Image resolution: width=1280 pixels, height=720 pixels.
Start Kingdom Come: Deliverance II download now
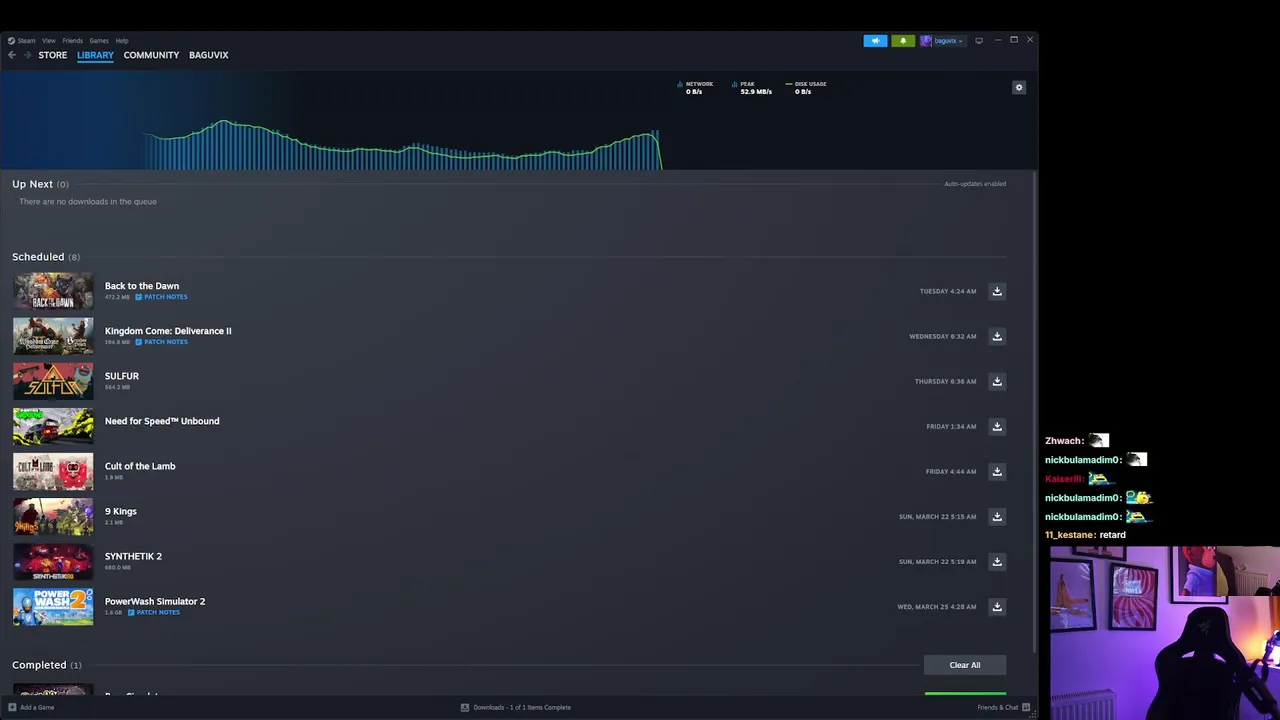tap(997, 336)
